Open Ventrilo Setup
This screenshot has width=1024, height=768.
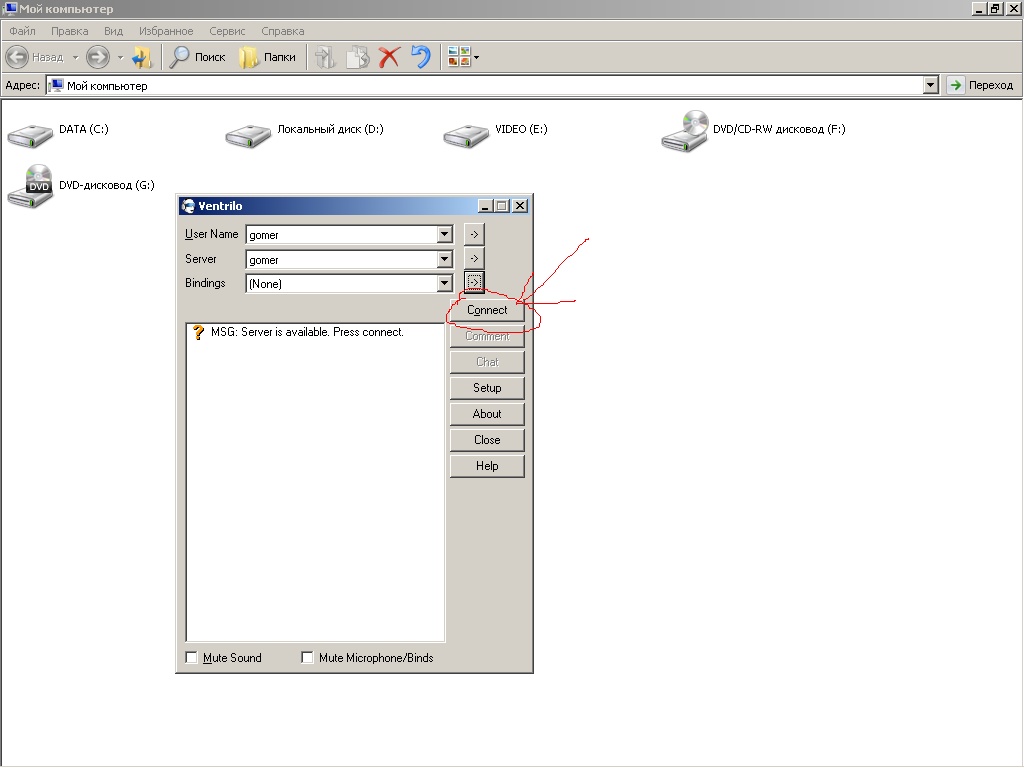pos(487,388)
